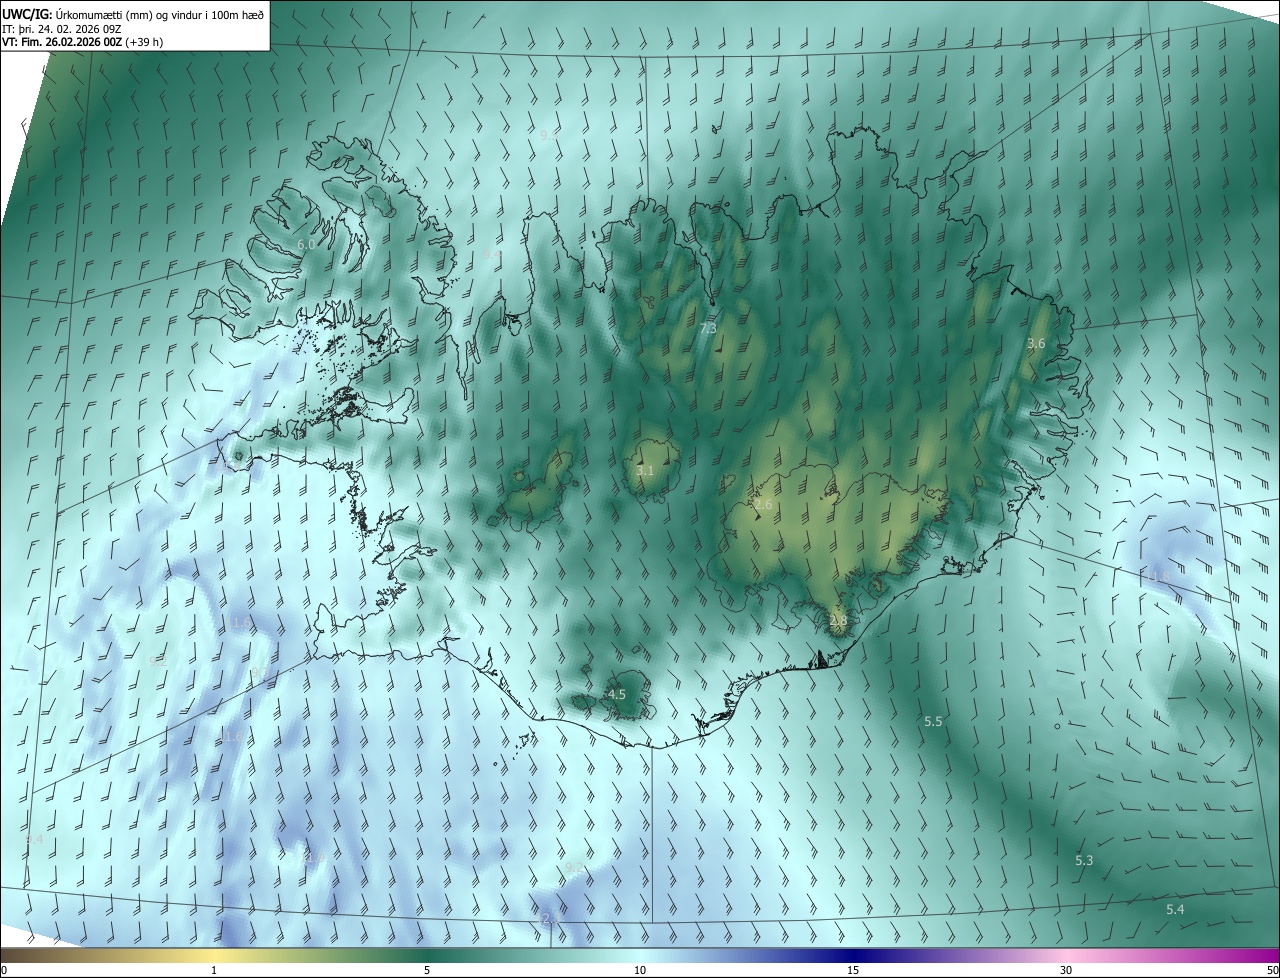
Task: Click the 6.0 value over the Westfjords
Action: click(306, 244)
